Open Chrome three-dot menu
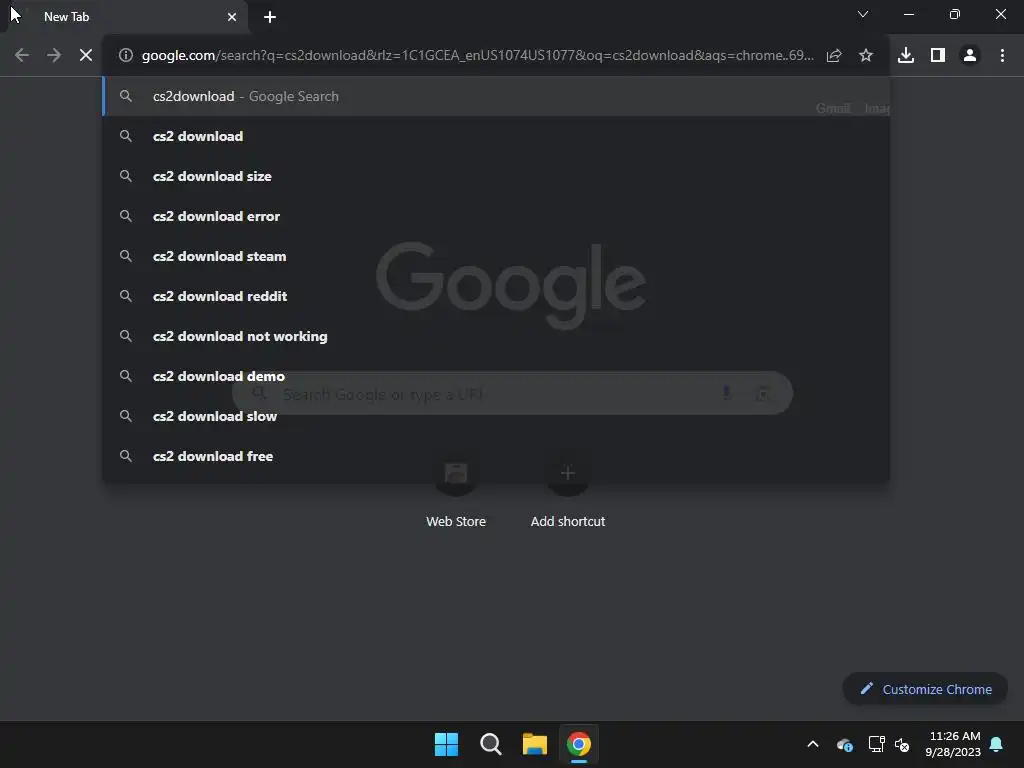The width and height of the screenshot is (1024, 768). [1002, 56]
